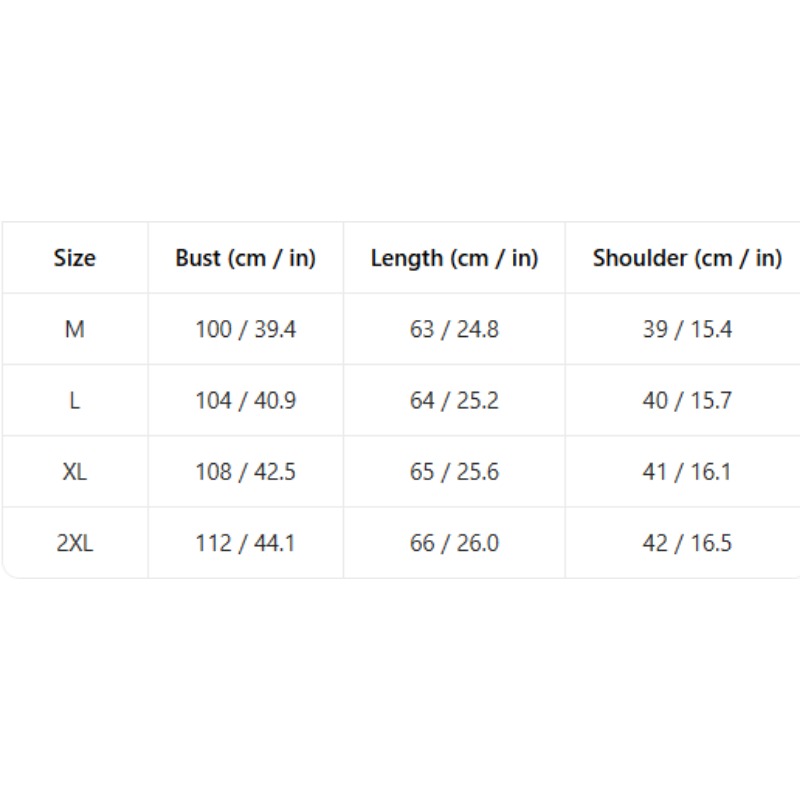
Task: Select the Bust (cm / in) header
Action: pyautogui.click(x=245, y=258)
